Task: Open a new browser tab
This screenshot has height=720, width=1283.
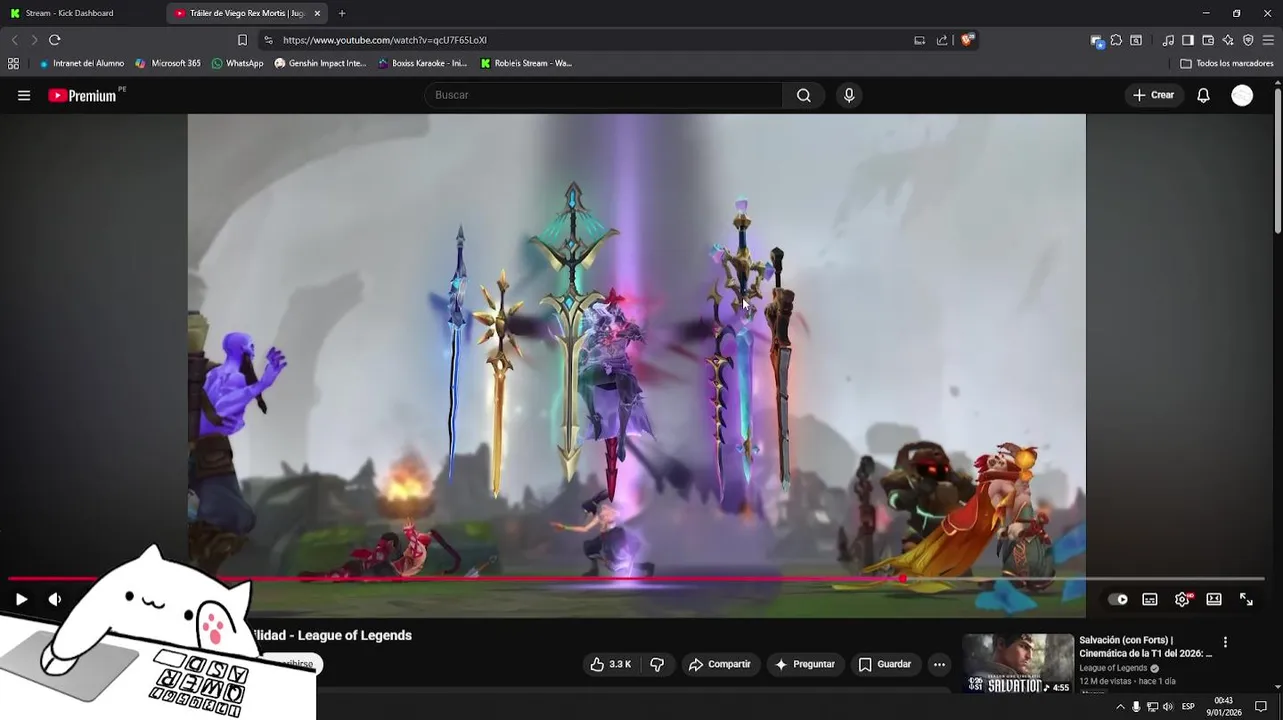Action: click(x=342, y=13)
